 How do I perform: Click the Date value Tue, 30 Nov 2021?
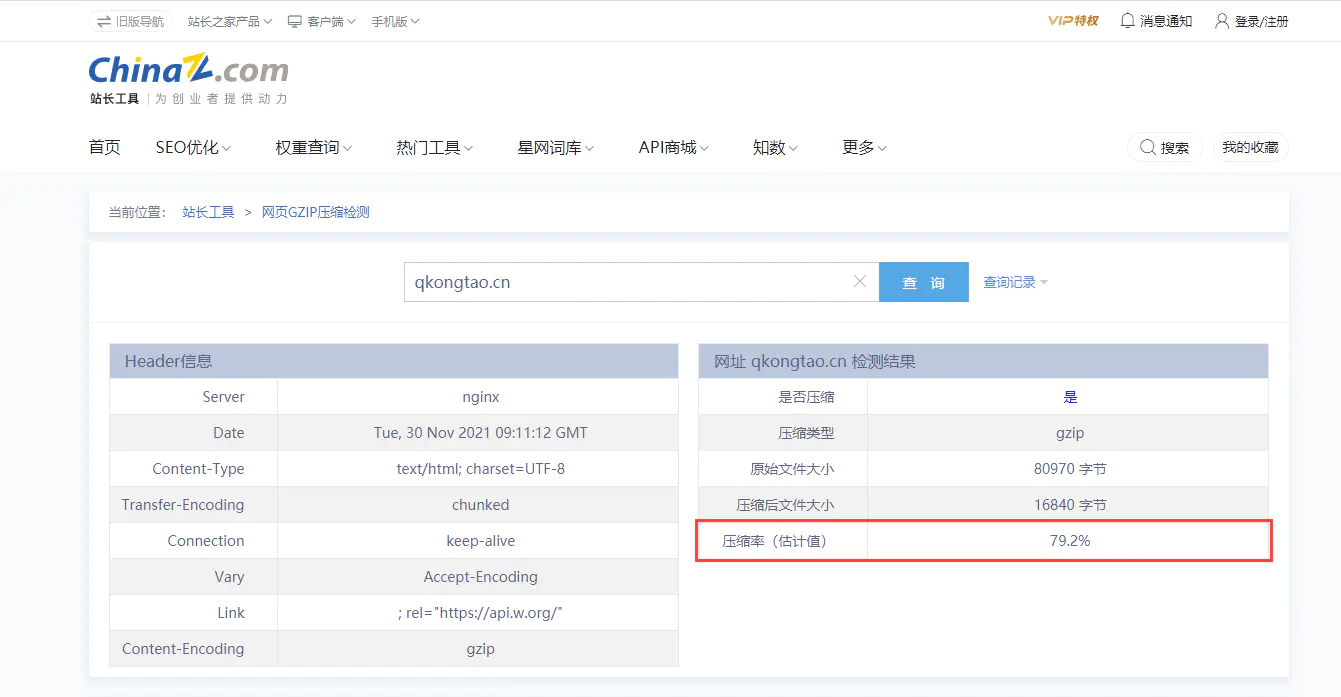coord(481,433)
